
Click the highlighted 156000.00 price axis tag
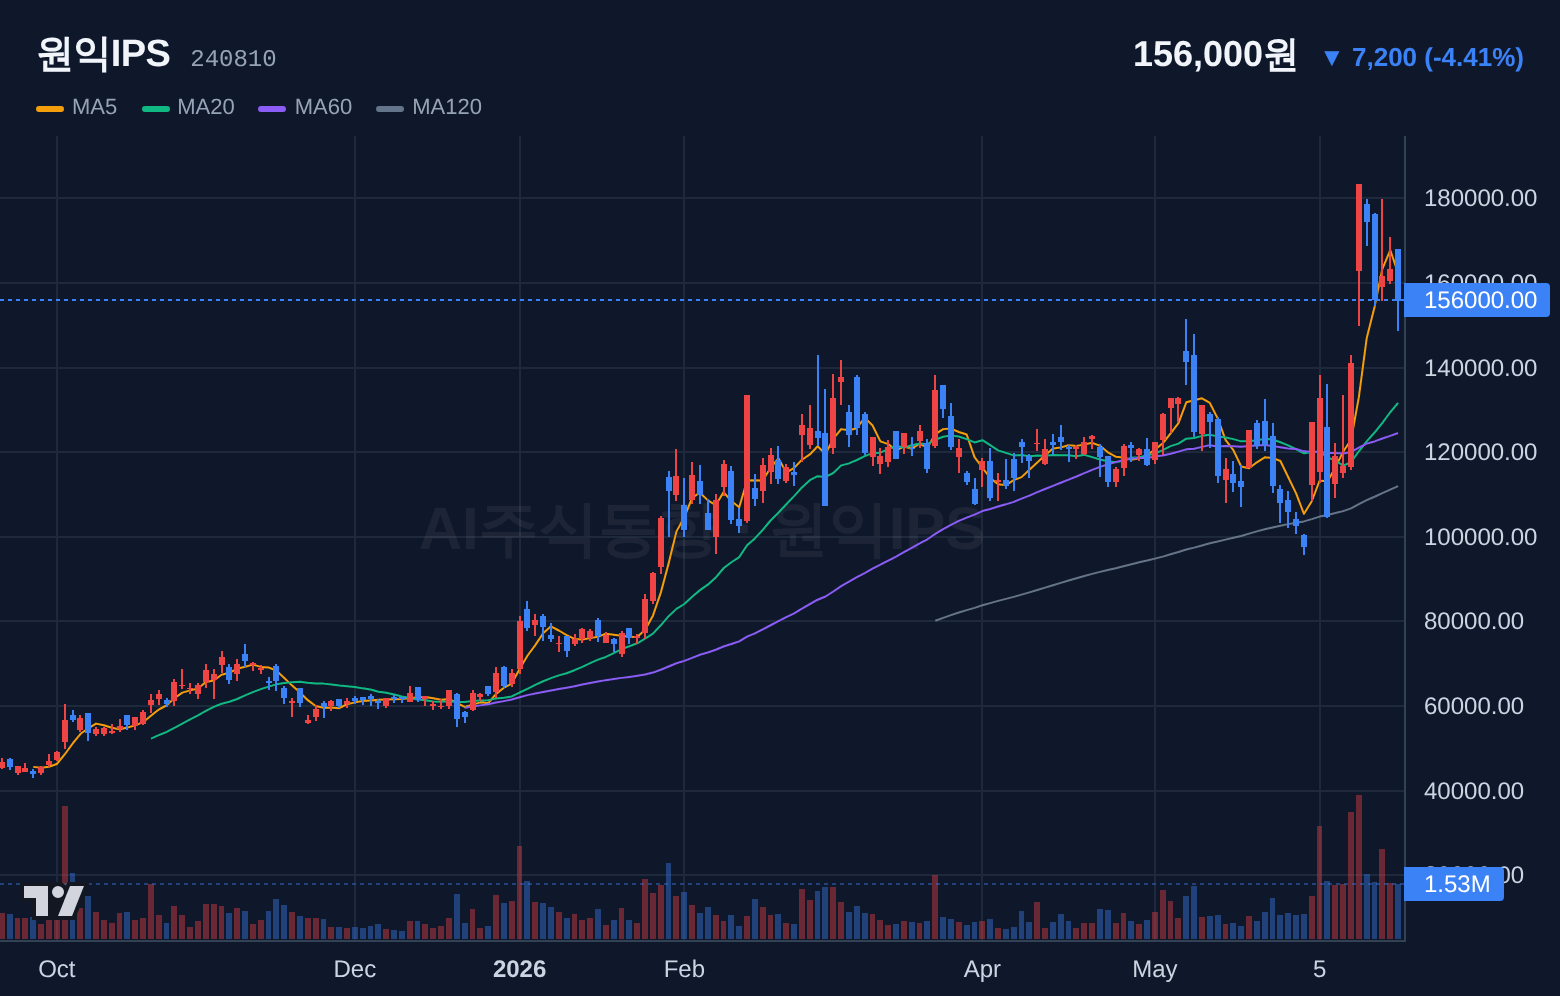click(x=1477, y=300)
